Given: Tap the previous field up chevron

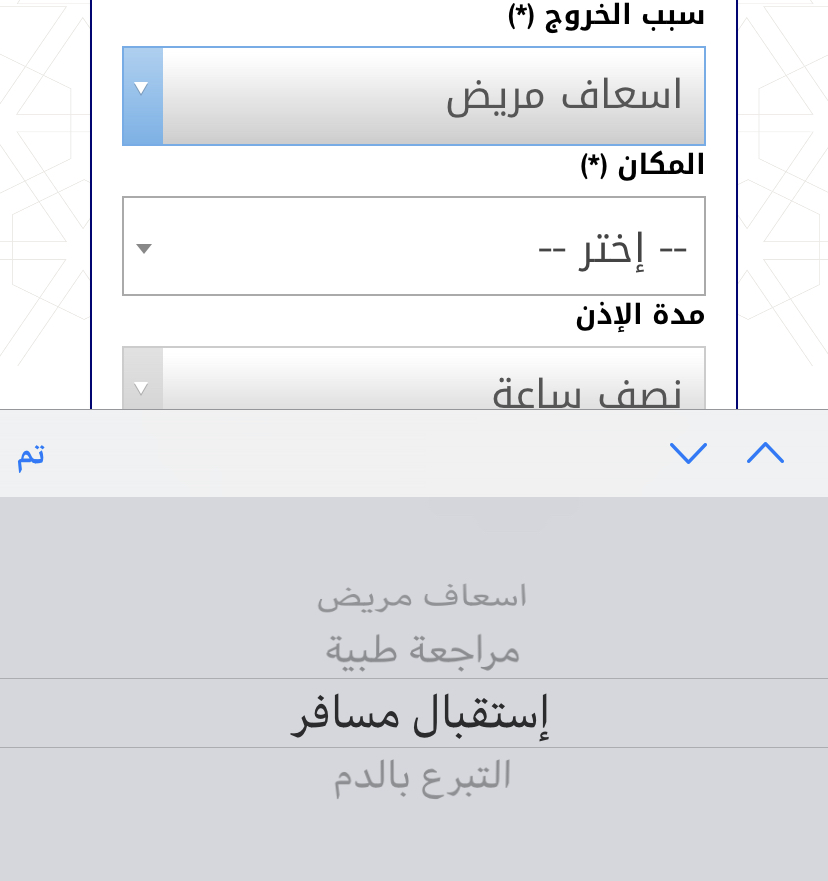Looking at the screenshot, I should pyautogui.click(x=765, y=453).
